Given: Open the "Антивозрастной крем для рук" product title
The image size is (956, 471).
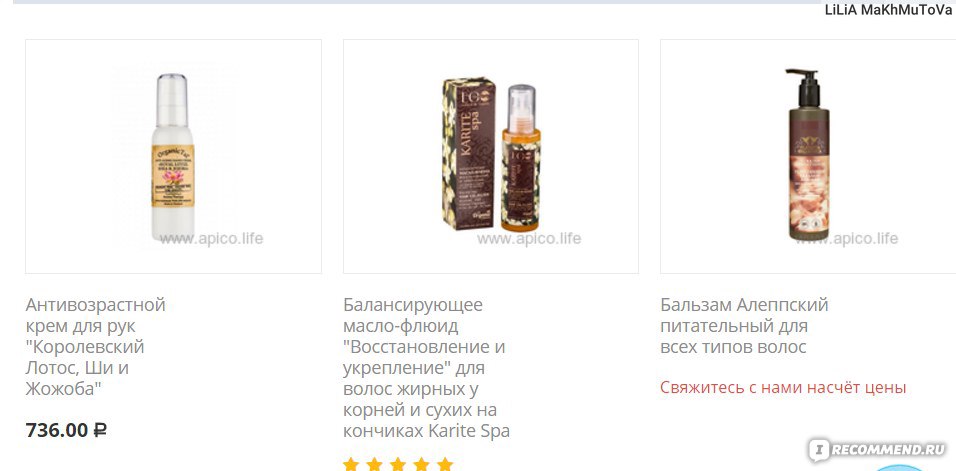Looking at the screenshot, I should [95, 346].
